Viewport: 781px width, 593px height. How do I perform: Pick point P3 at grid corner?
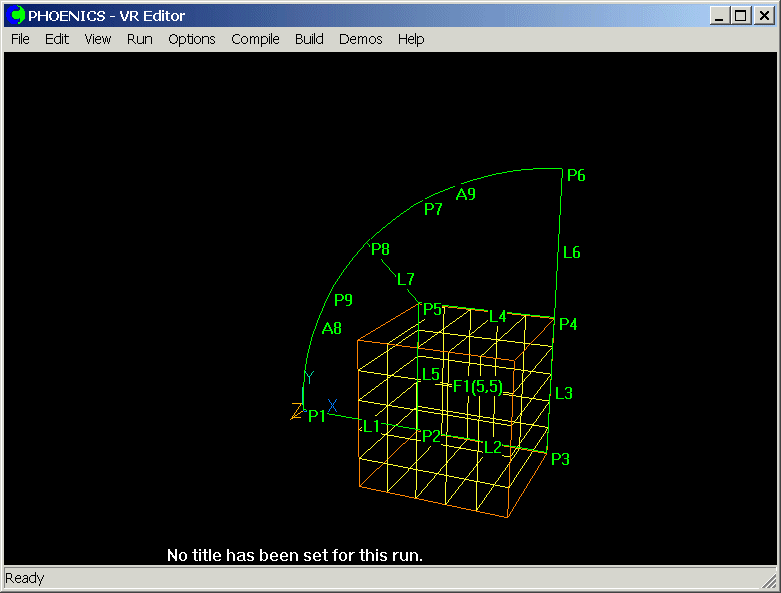pyautogui.click(x=560, y=459)
